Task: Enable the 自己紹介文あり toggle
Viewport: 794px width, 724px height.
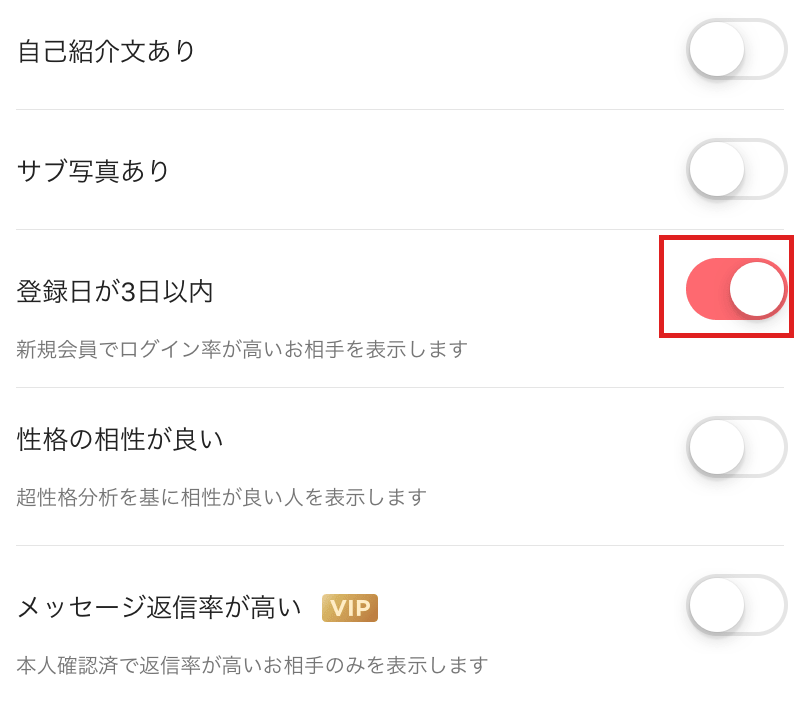Action: coord(737,50)
